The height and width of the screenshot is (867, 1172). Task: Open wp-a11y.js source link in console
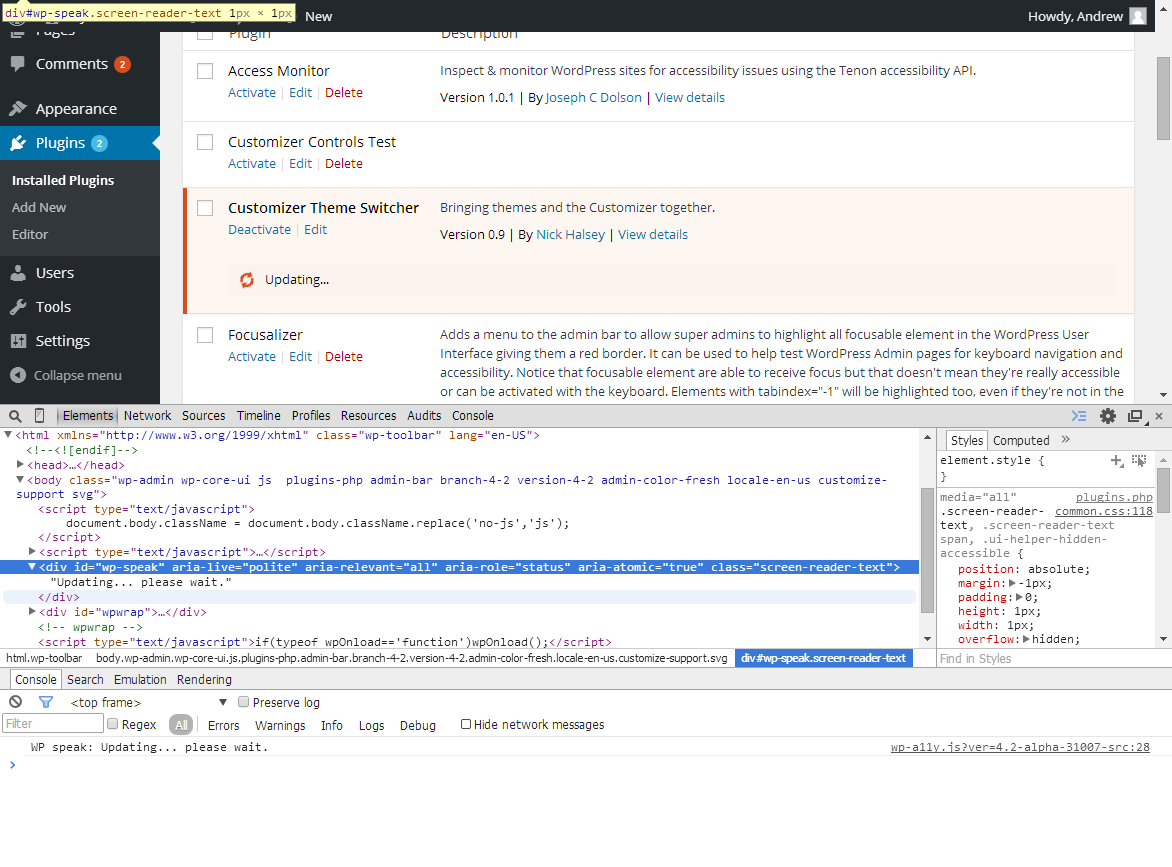click(1020, 747)
